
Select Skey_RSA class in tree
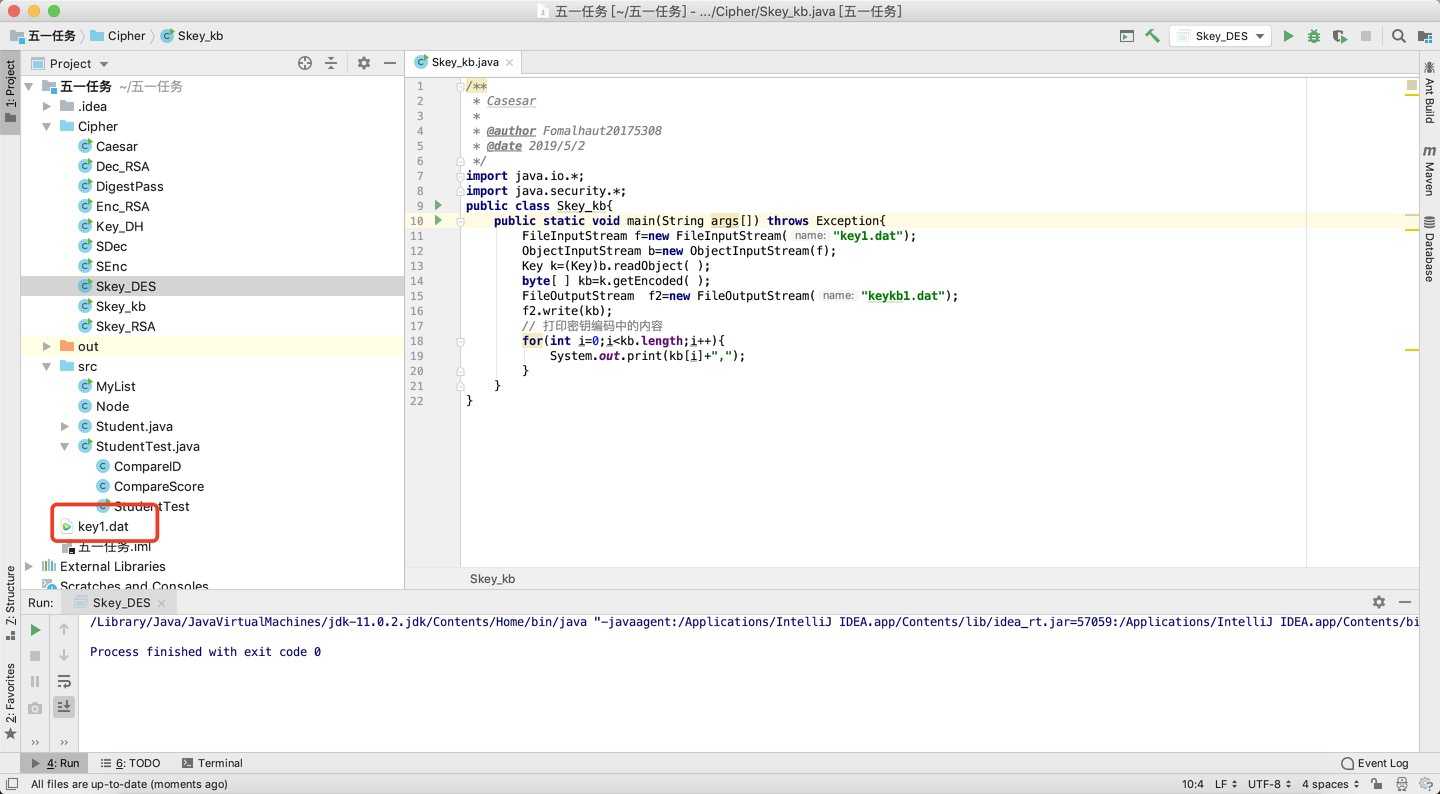click(125, 326)
